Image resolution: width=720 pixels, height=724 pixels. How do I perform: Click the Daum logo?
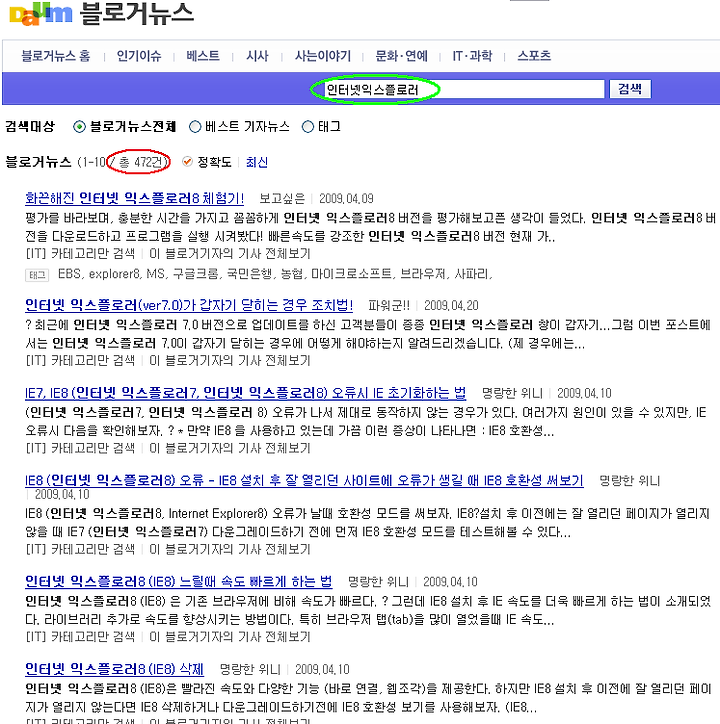point(41,14)
